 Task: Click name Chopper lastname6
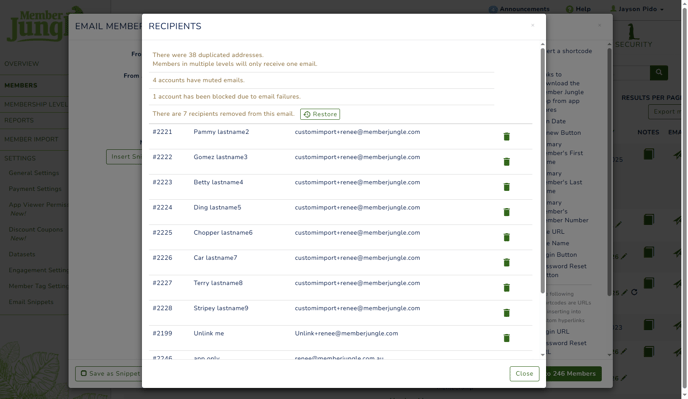pyautogui.click(x=223, y=233)
